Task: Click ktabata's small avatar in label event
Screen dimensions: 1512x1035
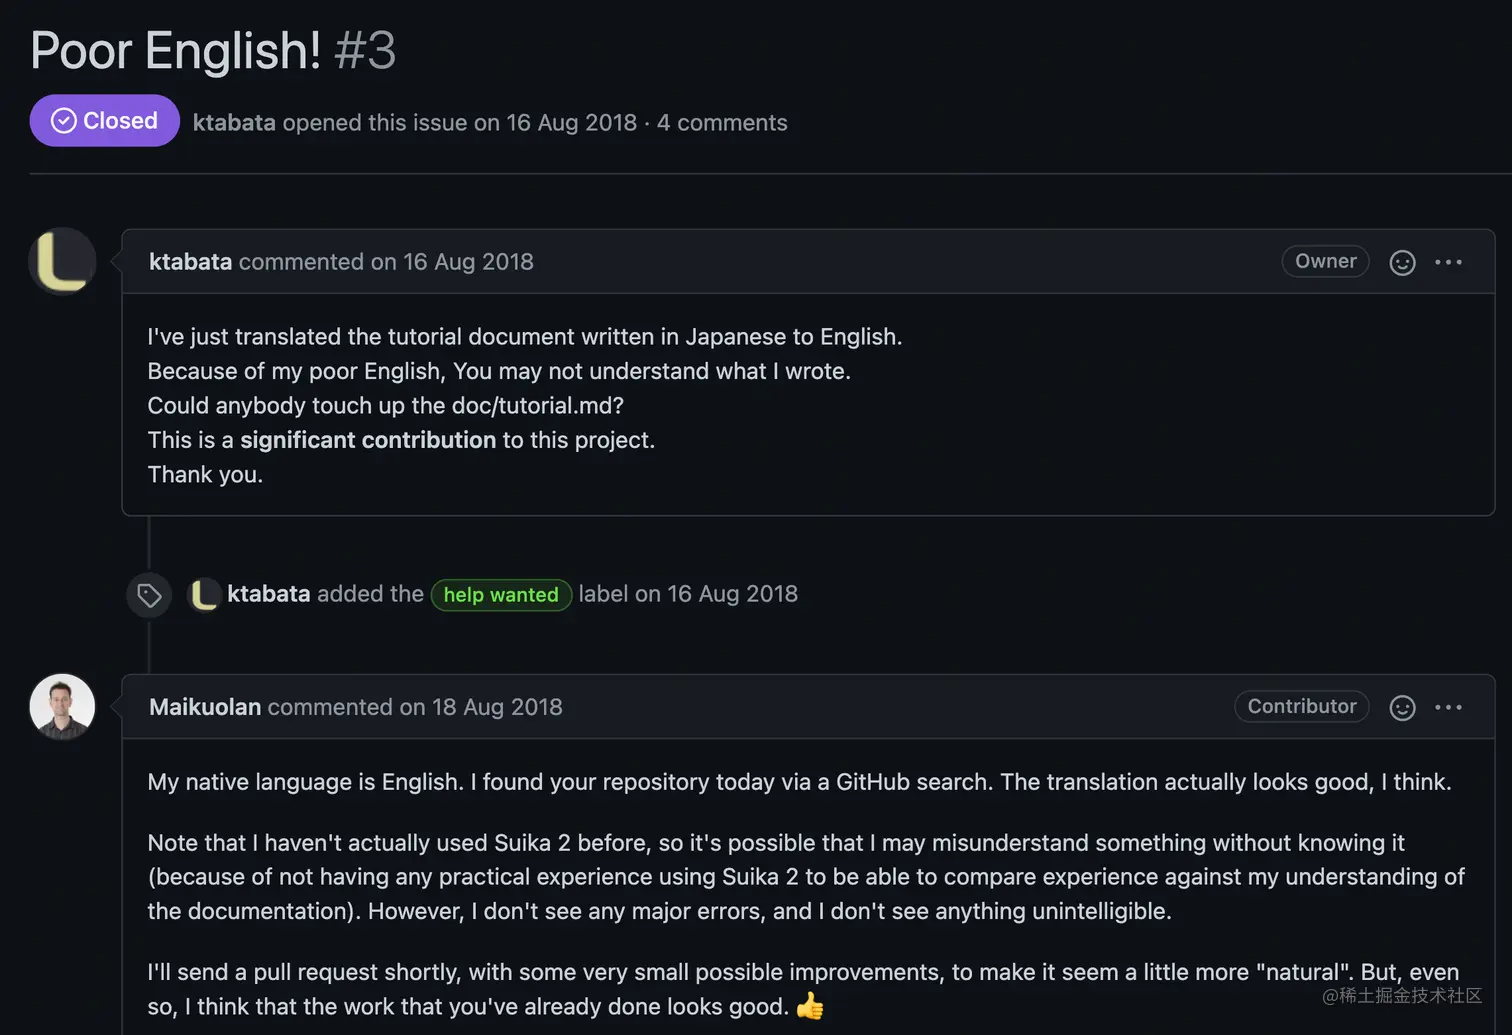Action: [x=204, y=594]
